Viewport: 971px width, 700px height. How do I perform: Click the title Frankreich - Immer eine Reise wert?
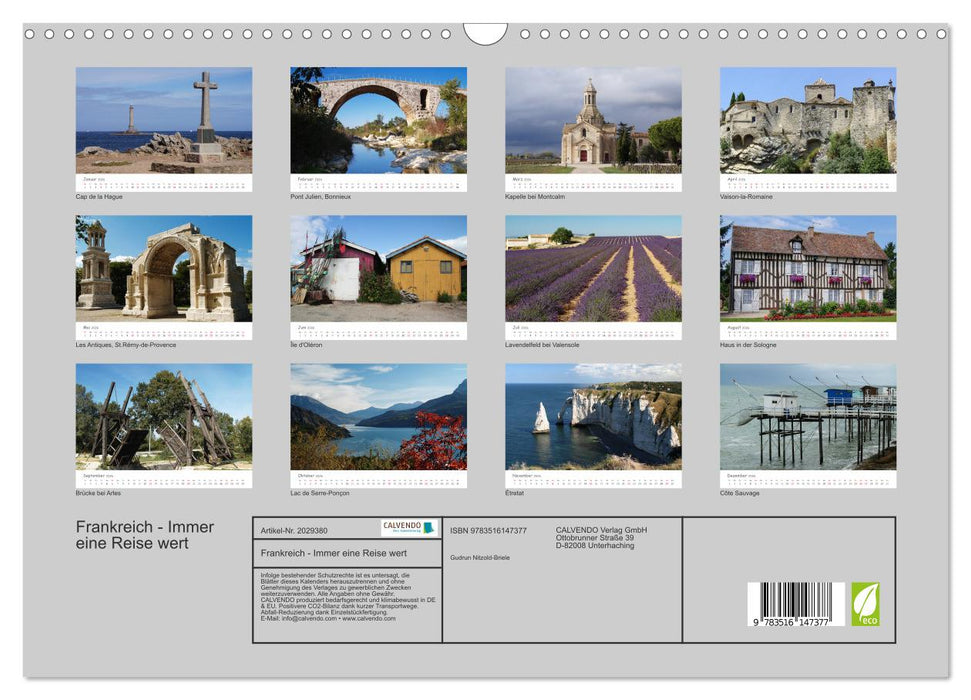(144, 533)
